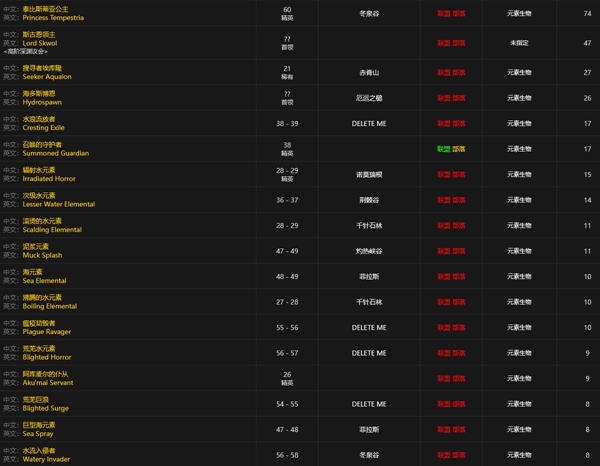Viewport: 600px width, 466px height.
Task: Click the 冬泉谷 zone in Princess Tempestria row
Action: (368, 14)
